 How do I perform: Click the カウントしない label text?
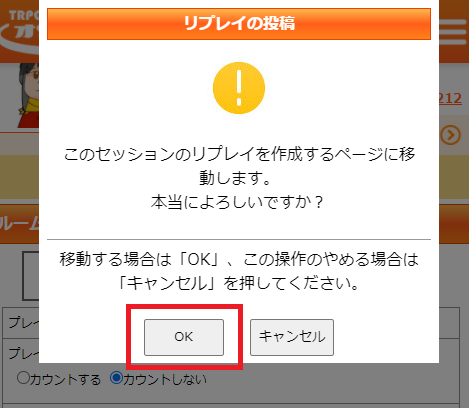point(165,380)
